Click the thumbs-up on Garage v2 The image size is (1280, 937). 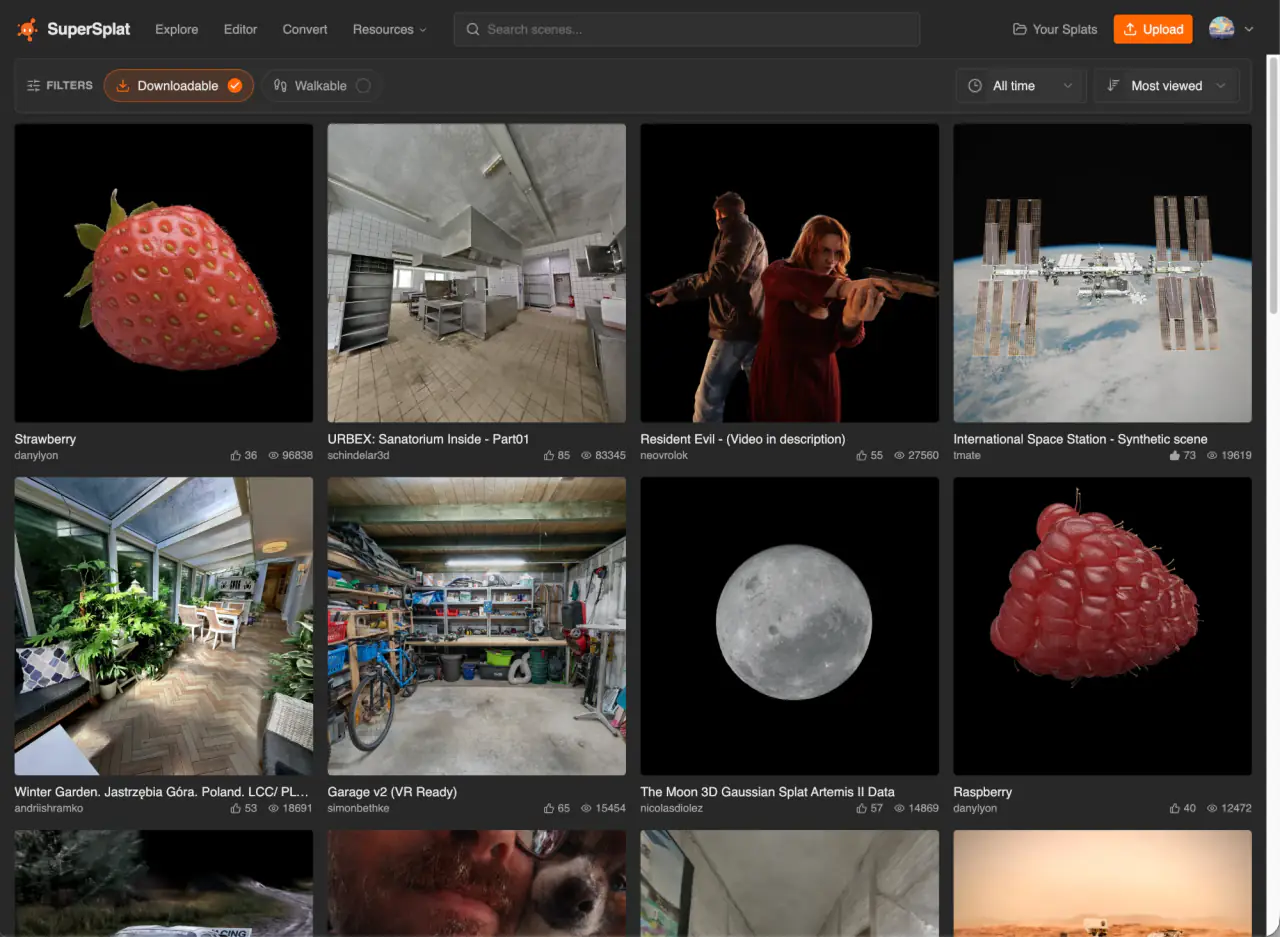pos(549,808)
